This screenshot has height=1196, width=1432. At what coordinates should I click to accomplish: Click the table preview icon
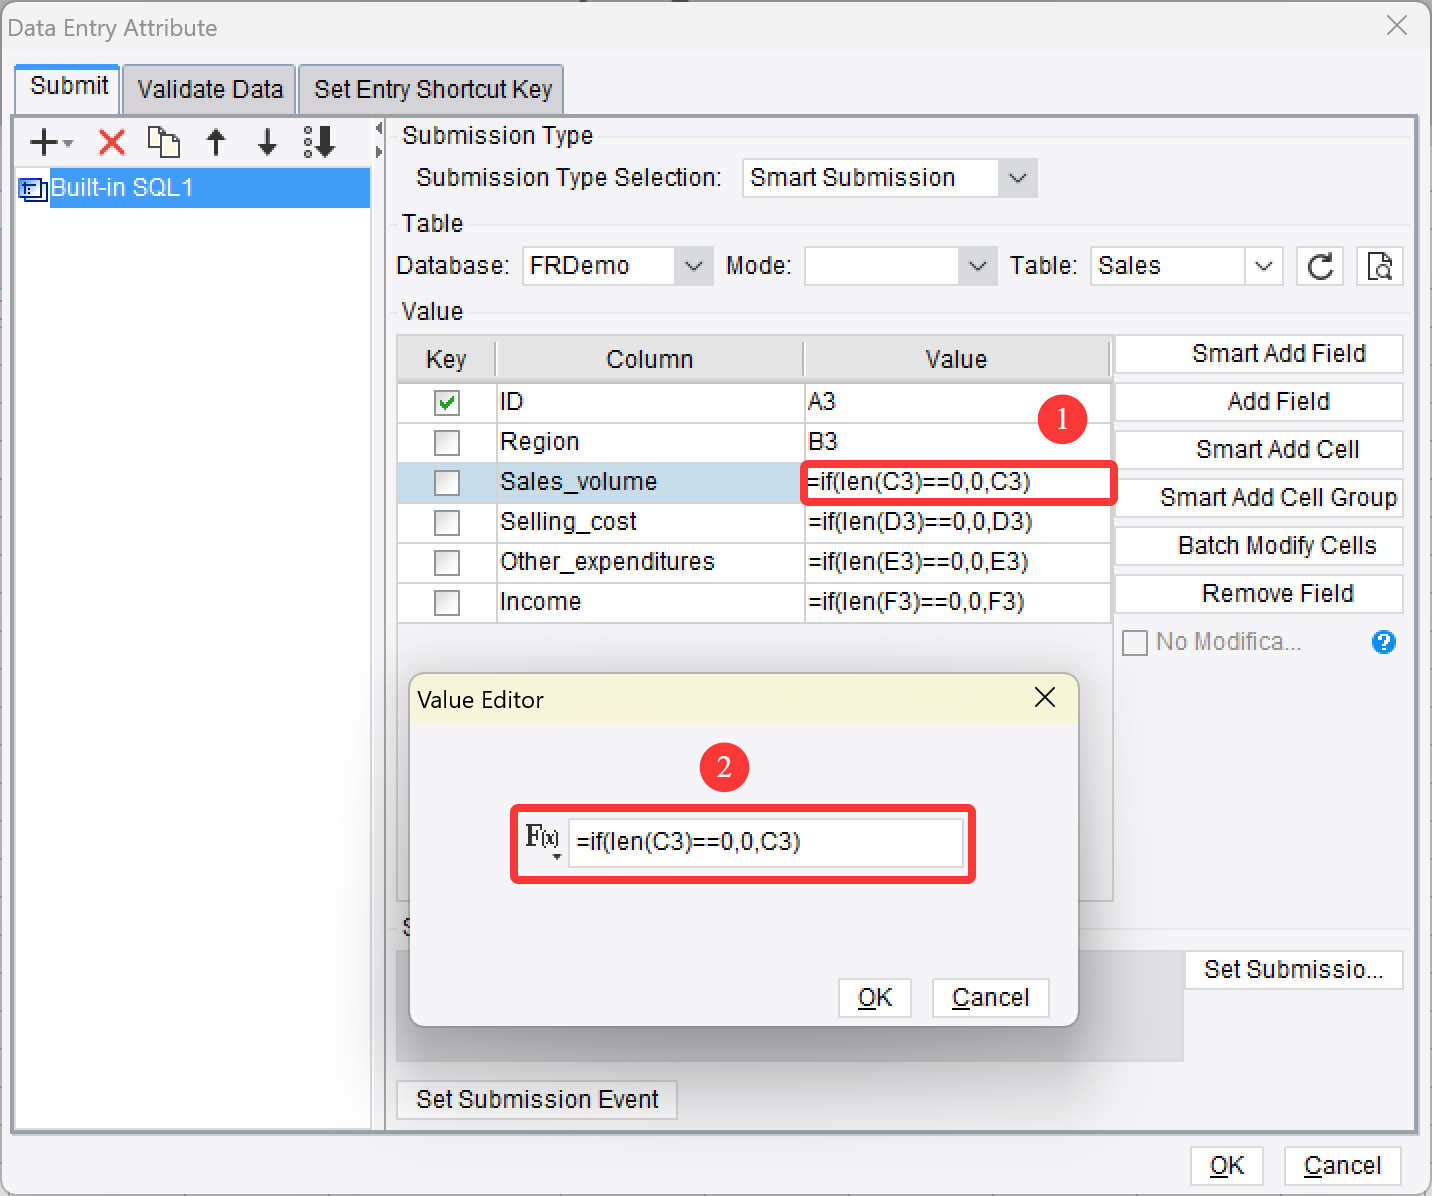click(x=1379, y=266)
